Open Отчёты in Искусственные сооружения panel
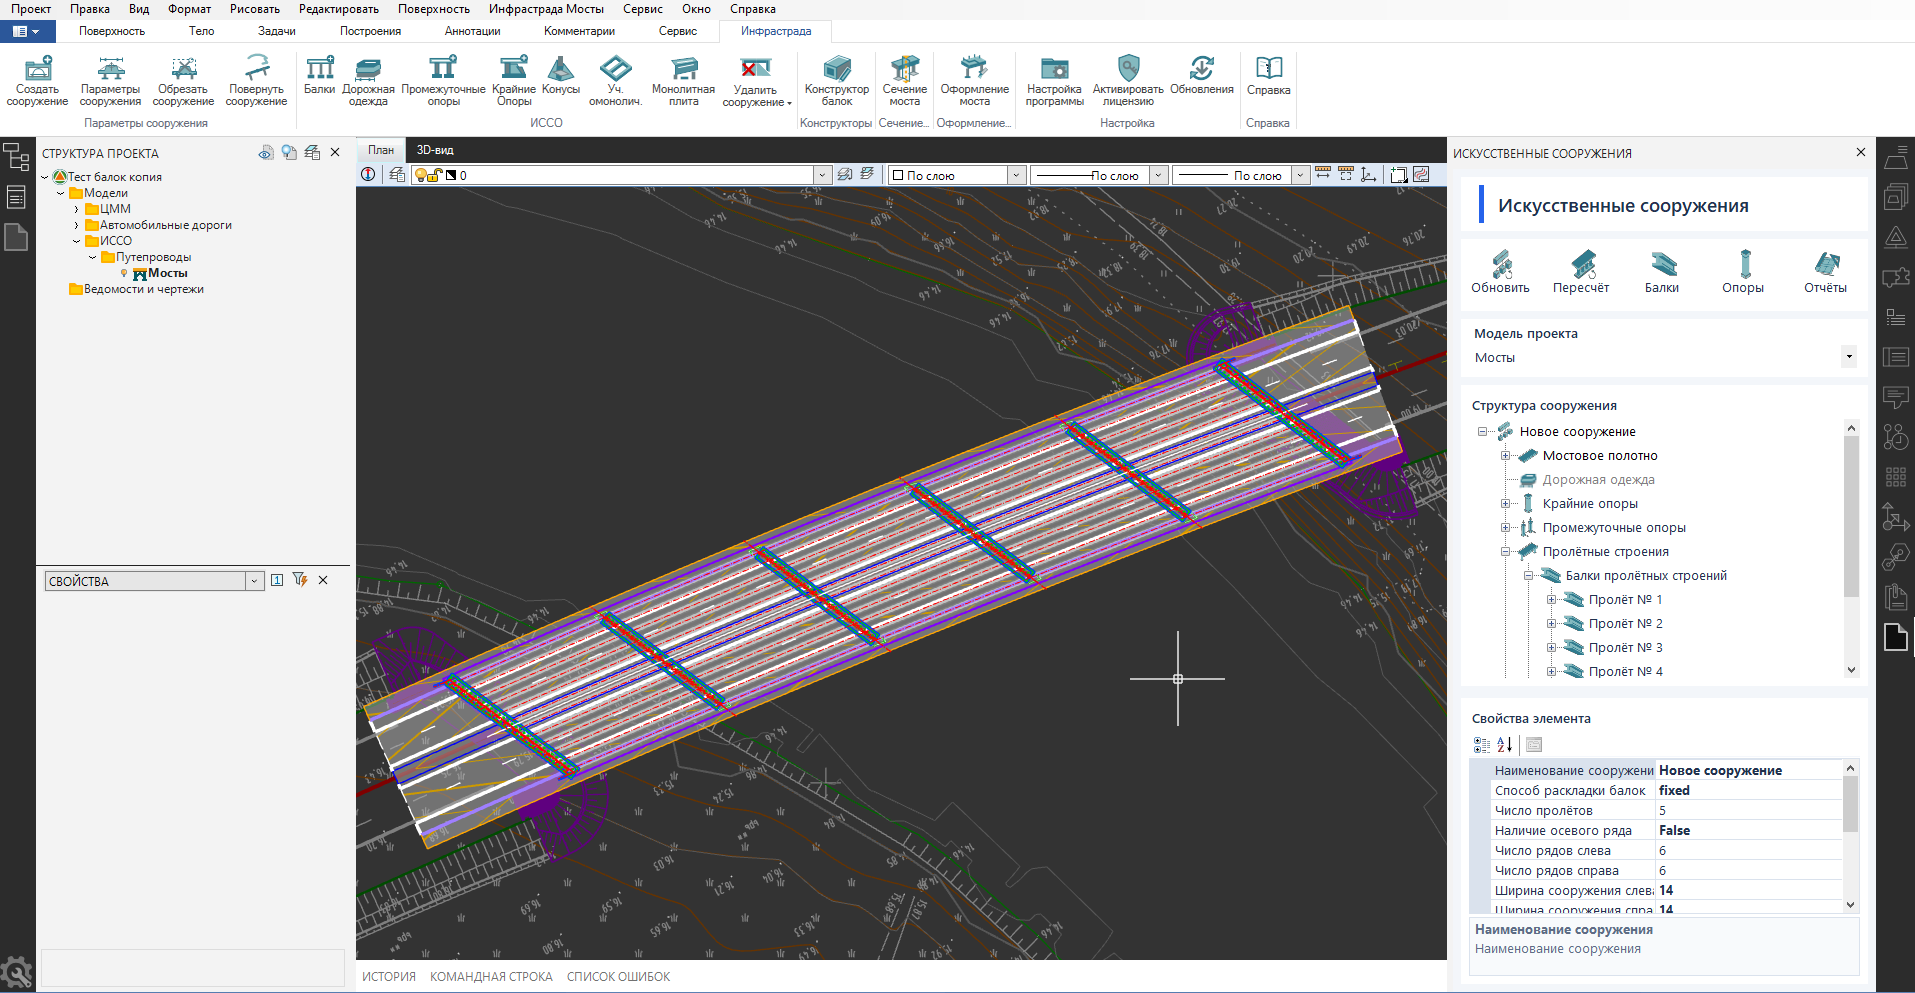Viewport: 1915px width, 993px height. pyautogui.click(x=1825, y=272)
